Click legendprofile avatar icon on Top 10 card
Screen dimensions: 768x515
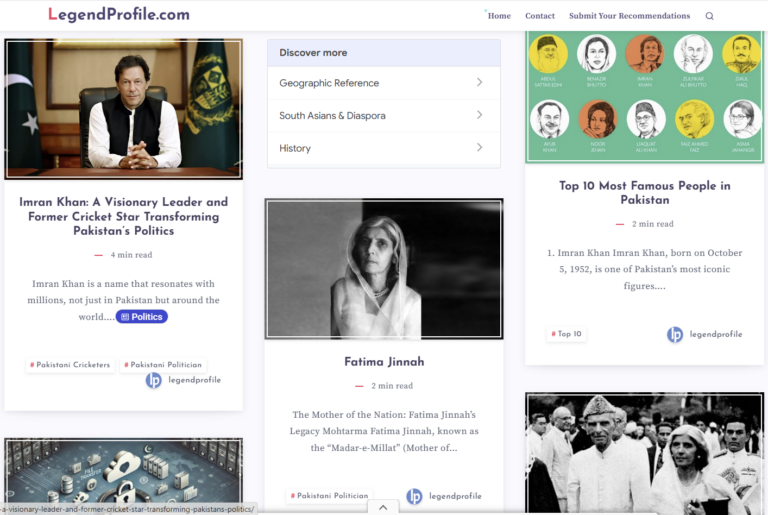point(675,335)
